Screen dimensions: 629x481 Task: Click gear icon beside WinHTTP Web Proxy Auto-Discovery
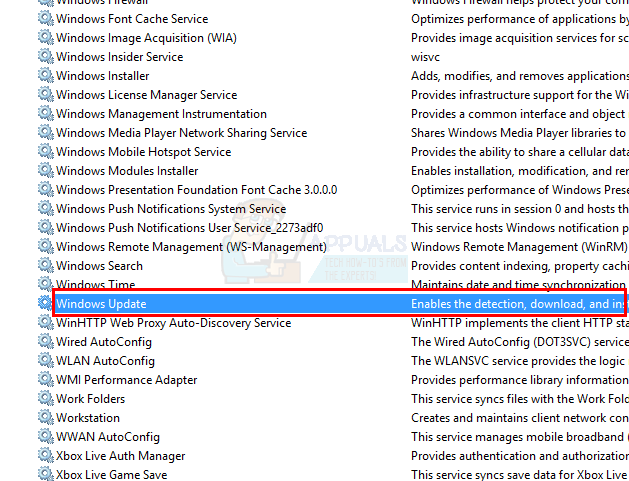tap(46, 323)
